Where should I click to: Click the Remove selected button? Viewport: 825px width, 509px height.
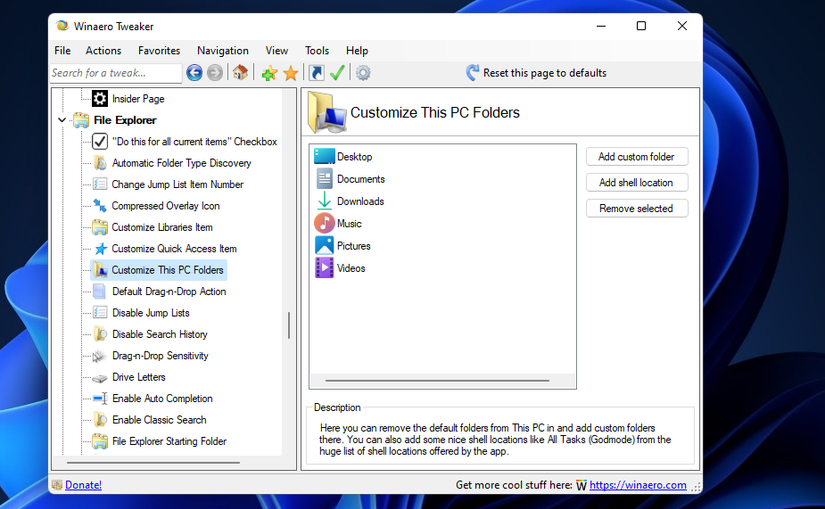(x=637, y=208)
